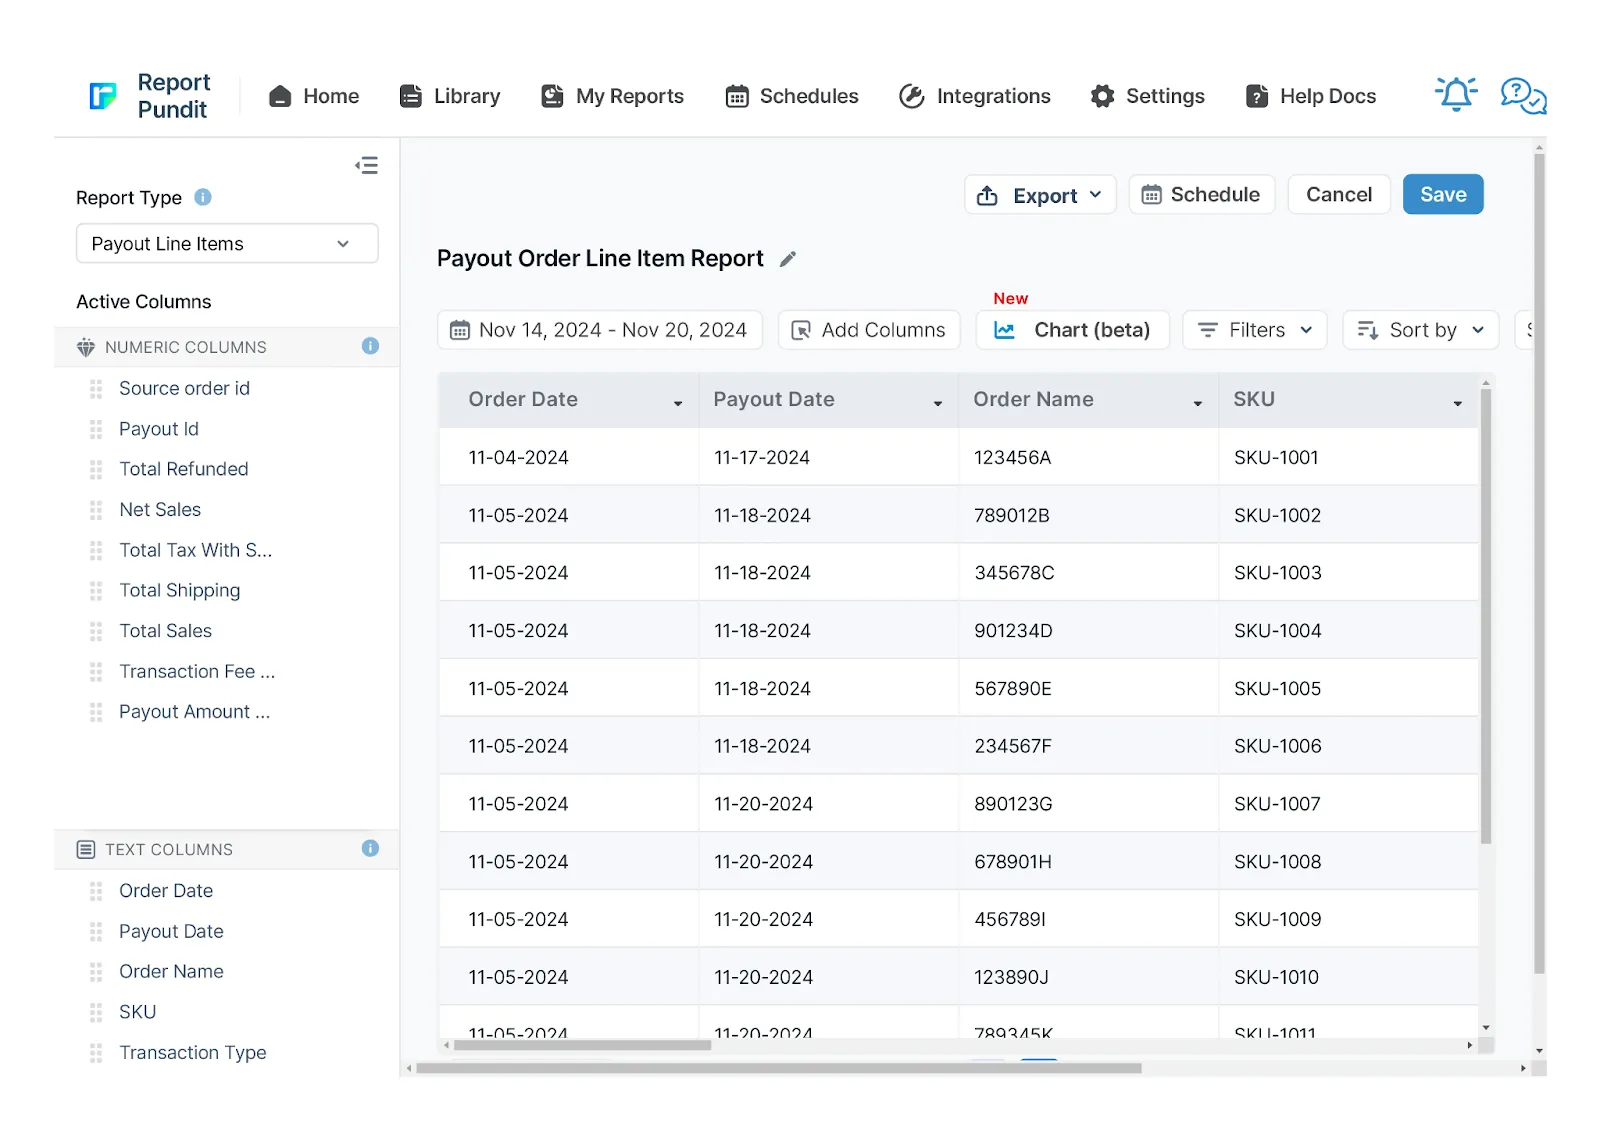Click the table horizontal scrollbar

pos(582,1045)
